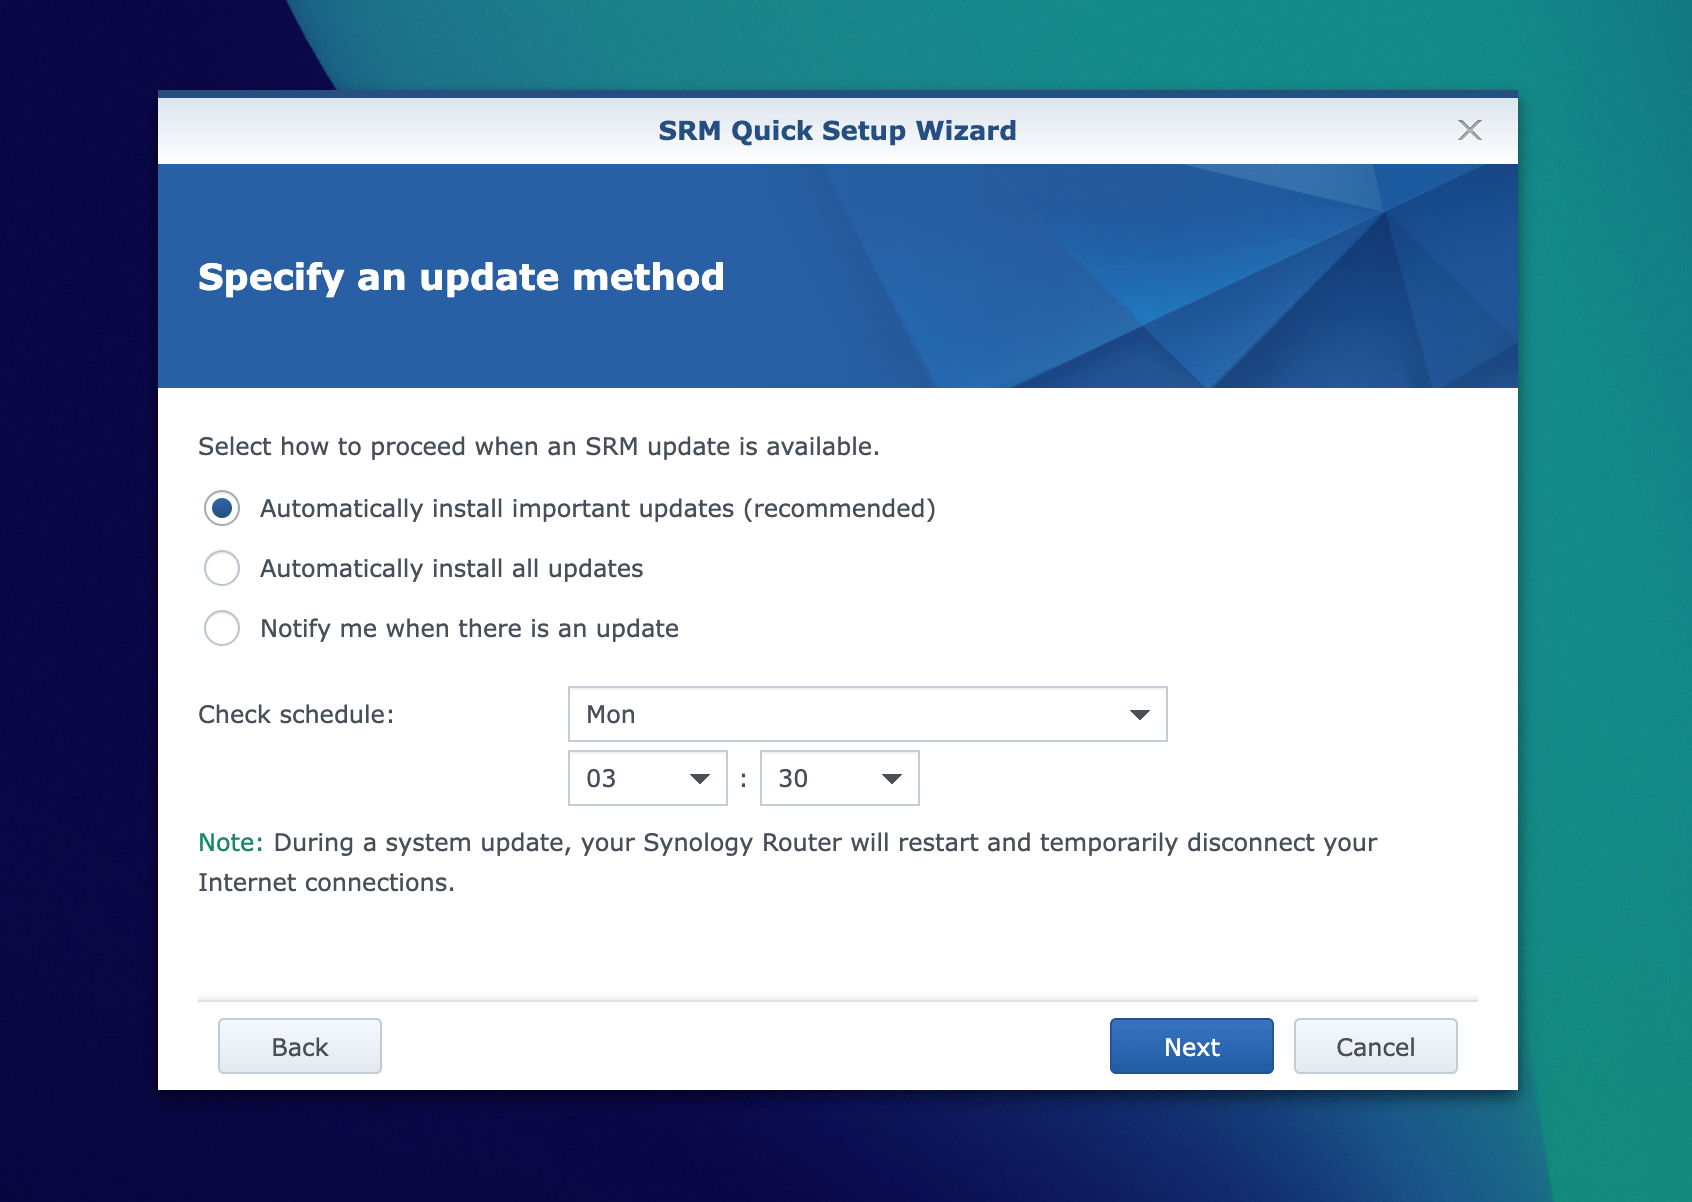
Task: Click the 'Check schedule:' label
Action: click(x=296, y=715)
